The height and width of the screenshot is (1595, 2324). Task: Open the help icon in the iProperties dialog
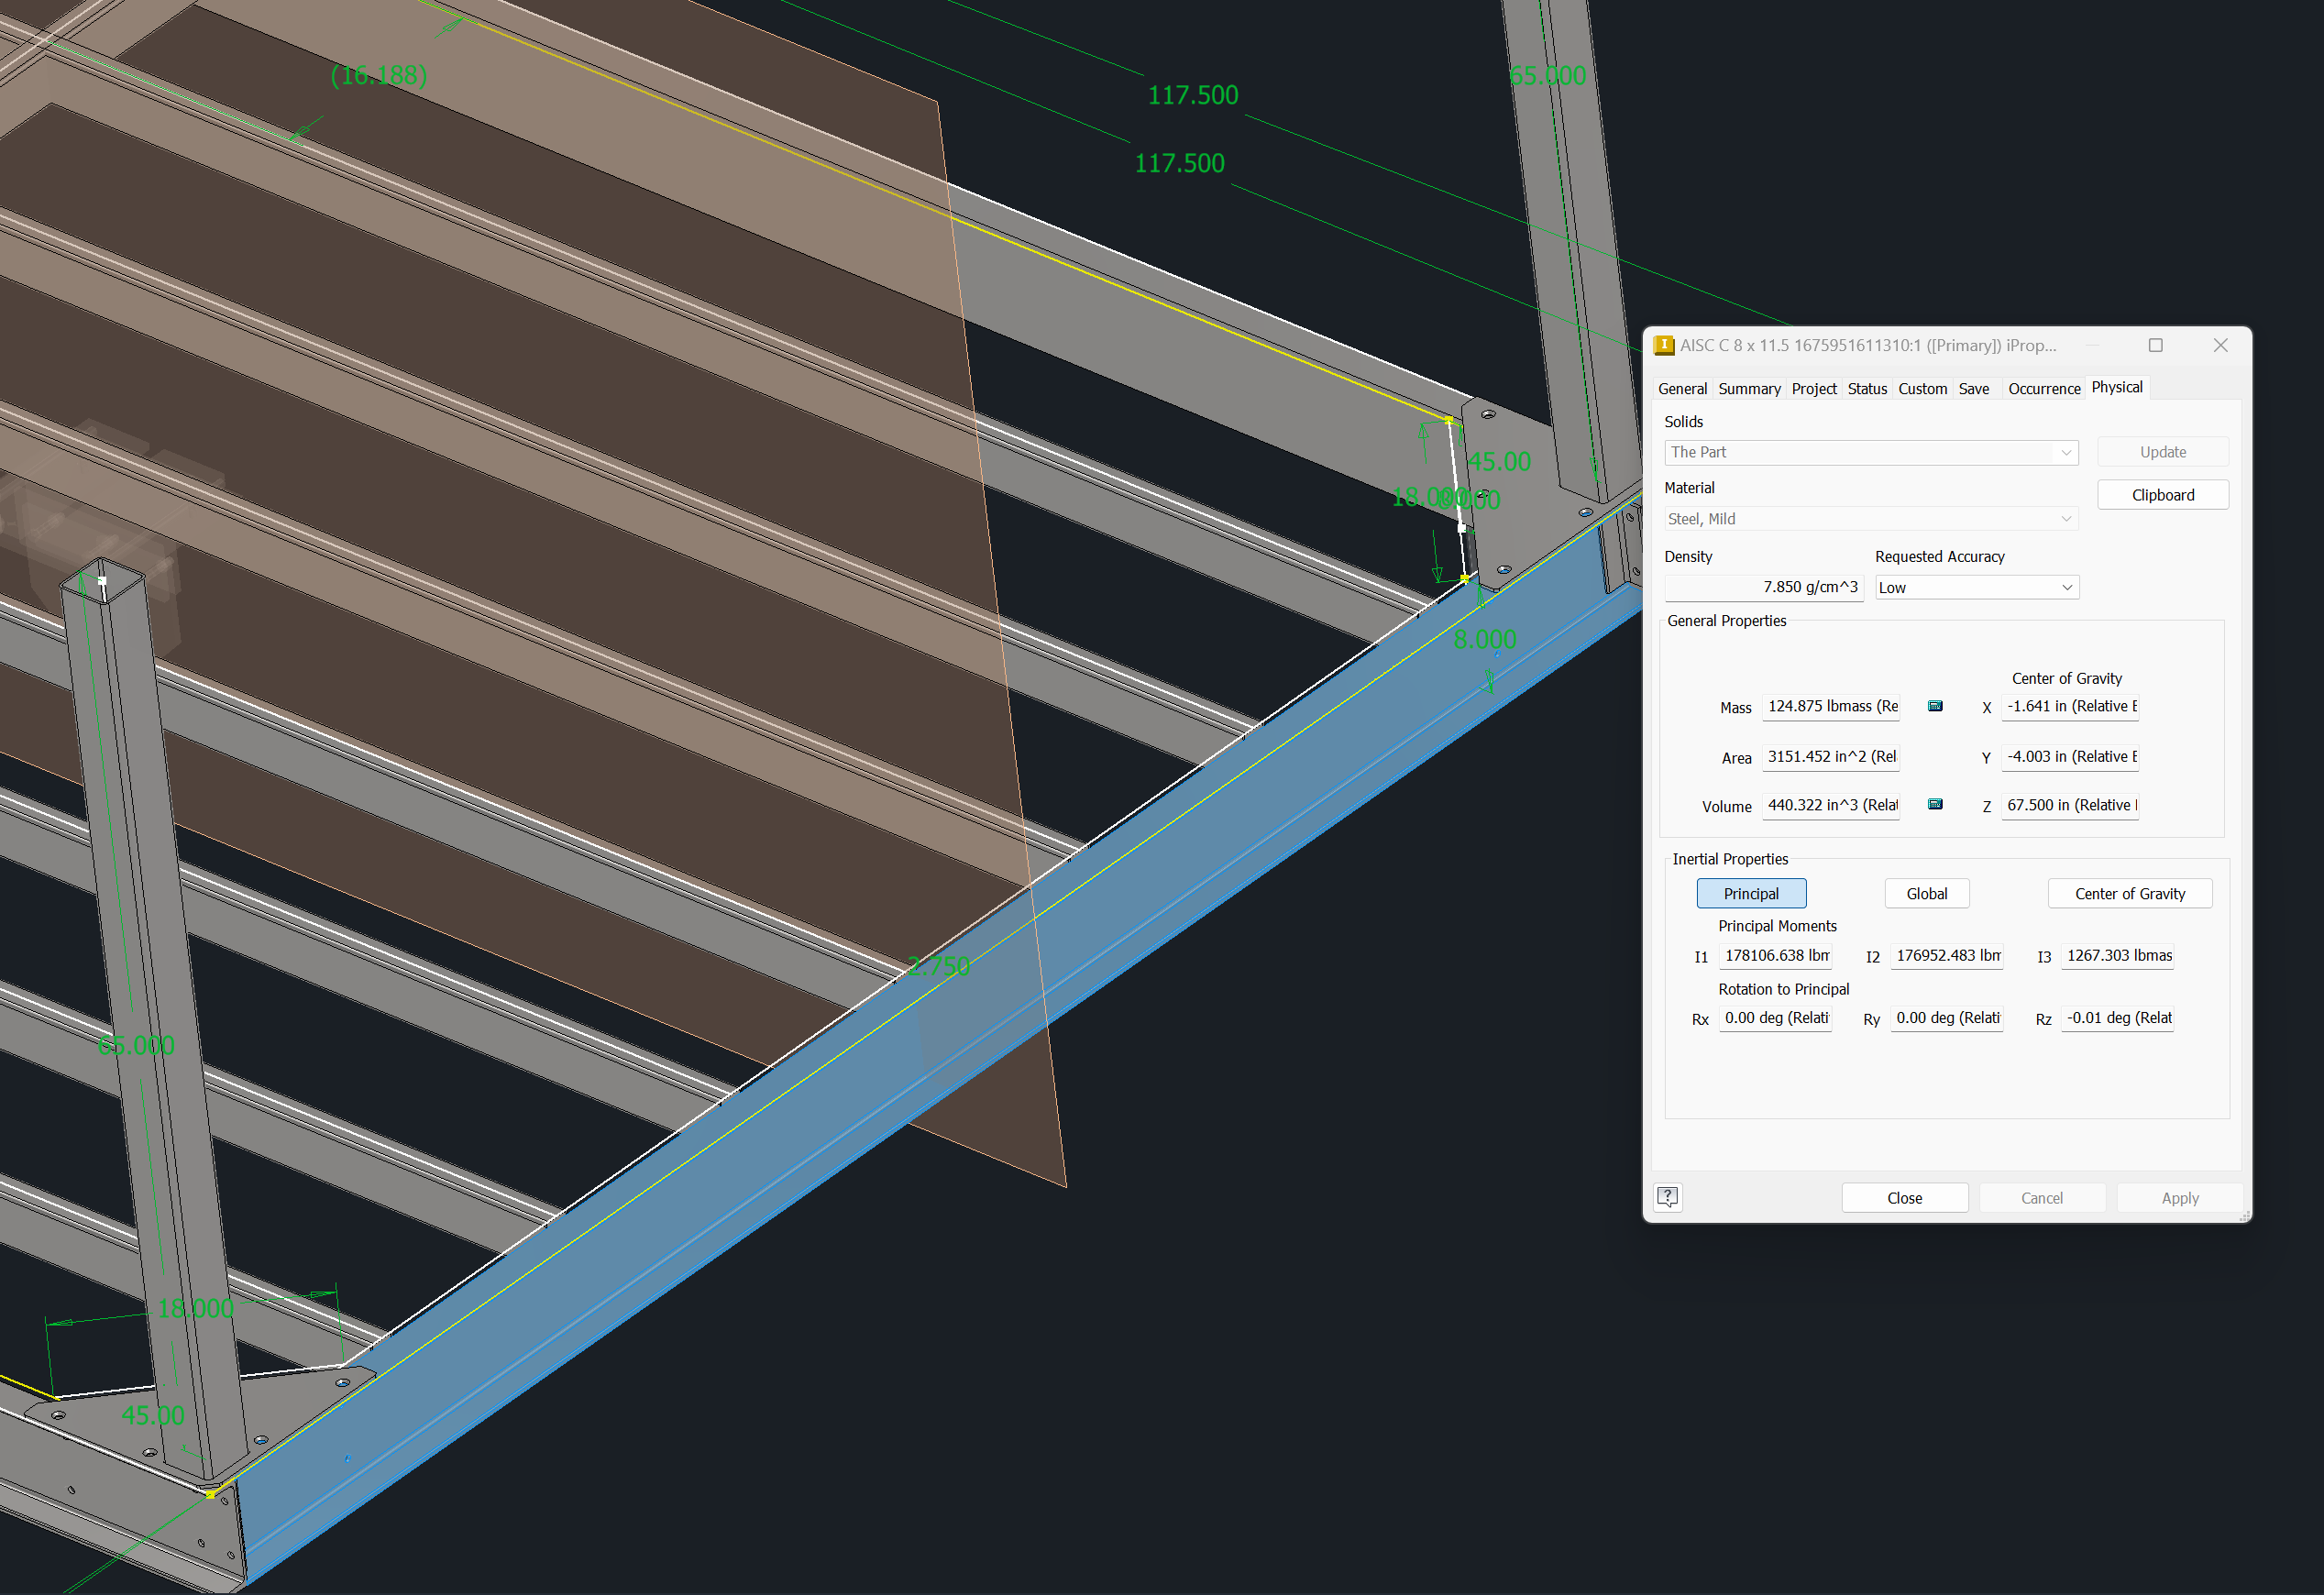point(1667,1197)
